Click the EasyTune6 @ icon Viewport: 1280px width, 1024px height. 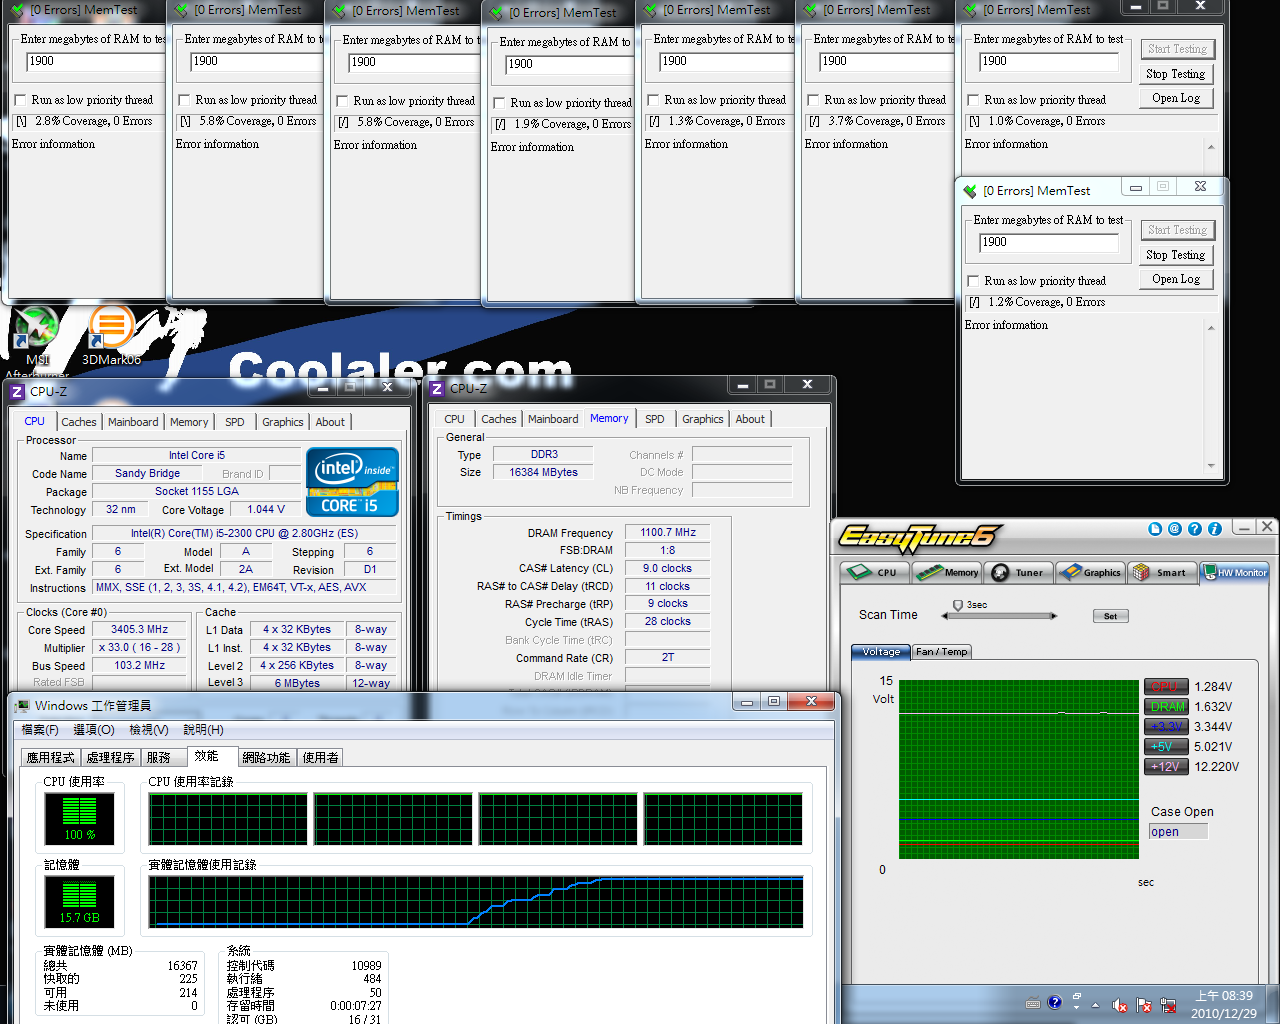point(1175,529)
